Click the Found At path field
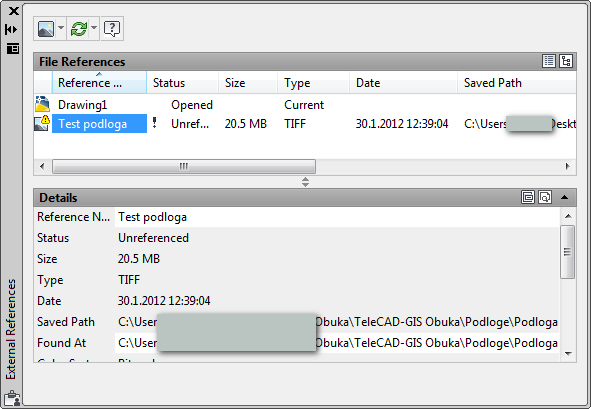 coord(337,343)
